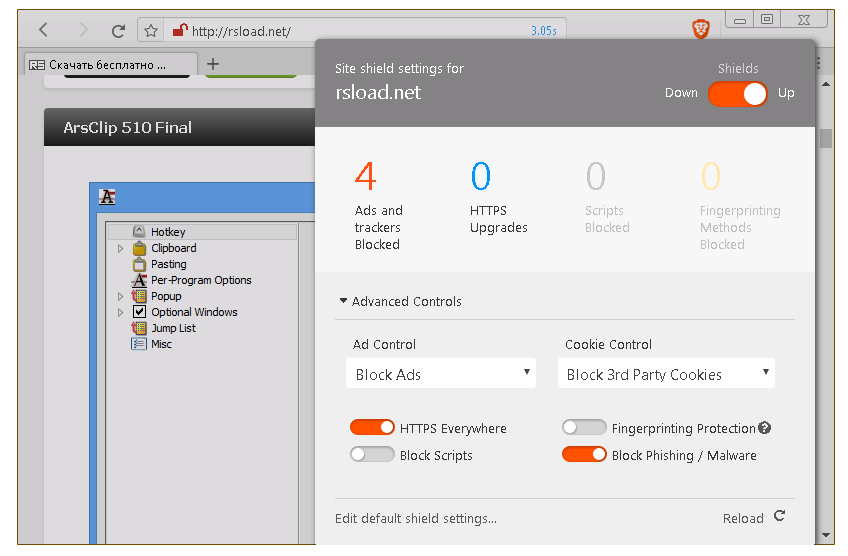
Task: Click the Pasting clipboard icon
Action: (140, 264)
